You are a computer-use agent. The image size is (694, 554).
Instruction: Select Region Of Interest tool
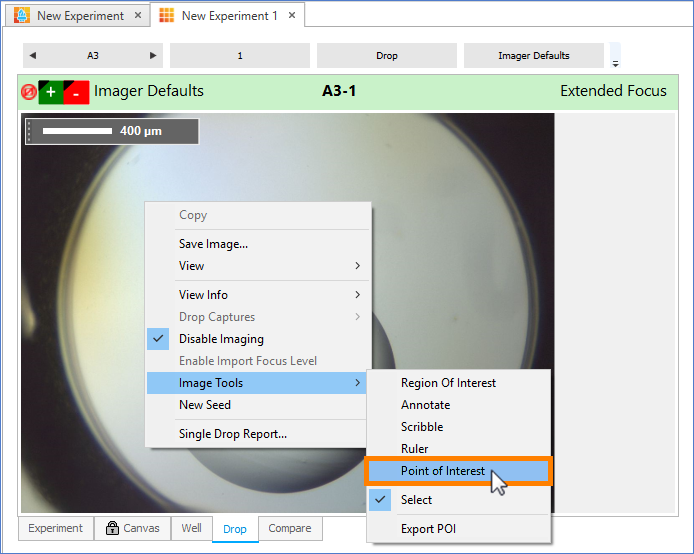coord(459,383)
